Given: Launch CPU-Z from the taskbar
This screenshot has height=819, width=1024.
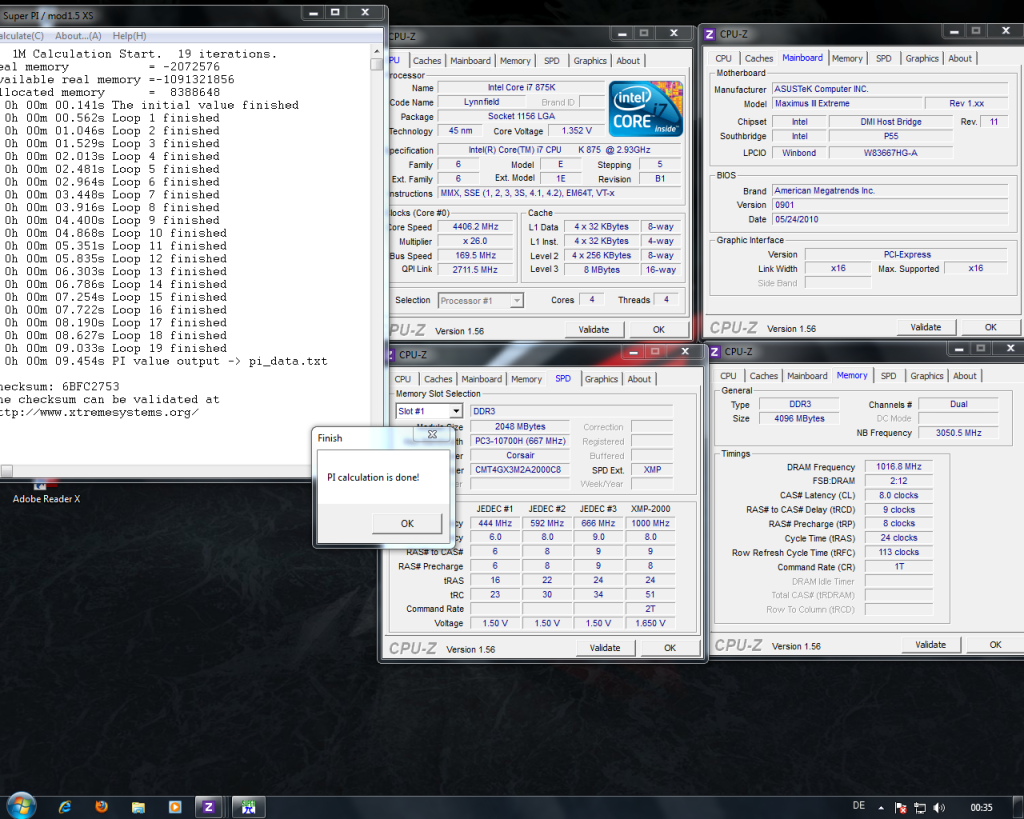Looking at the screenshot, I should pos(208,806).
